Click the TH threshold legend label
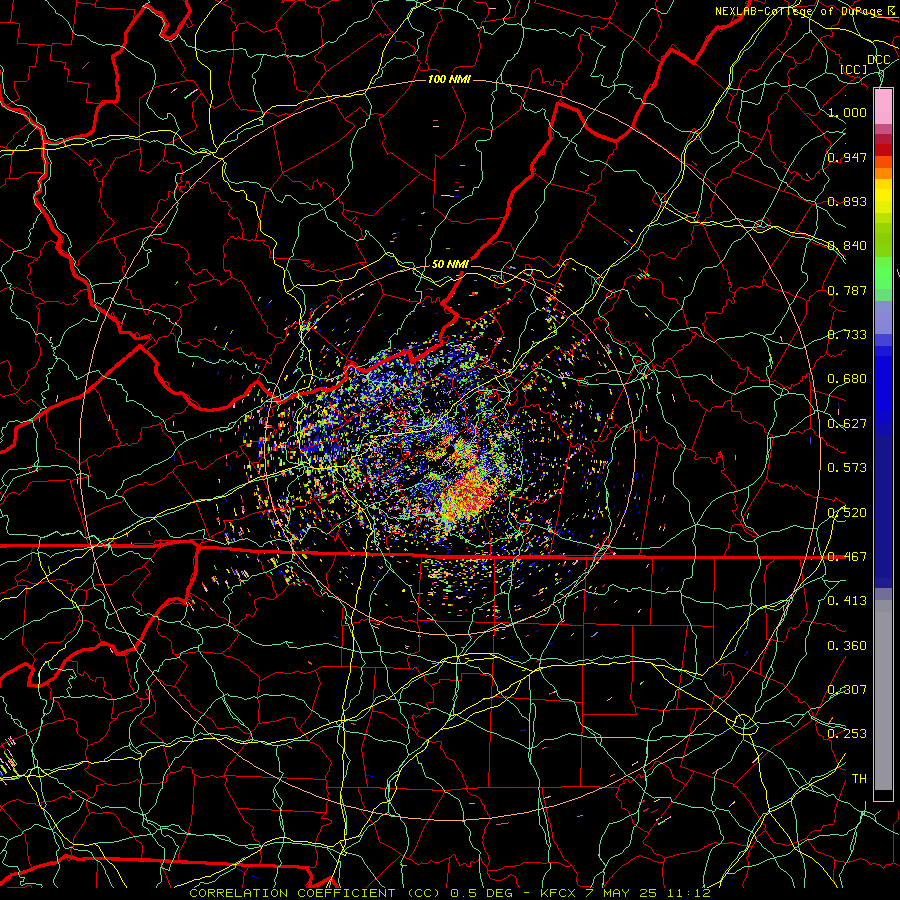Viewport: 900px width, 900px height. [859, 779]
